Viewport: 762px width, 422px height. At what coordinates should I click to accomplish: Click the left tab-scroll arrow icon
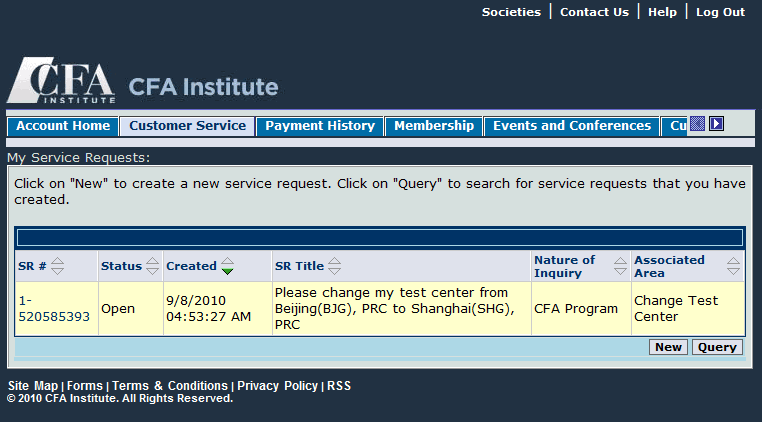698,125
